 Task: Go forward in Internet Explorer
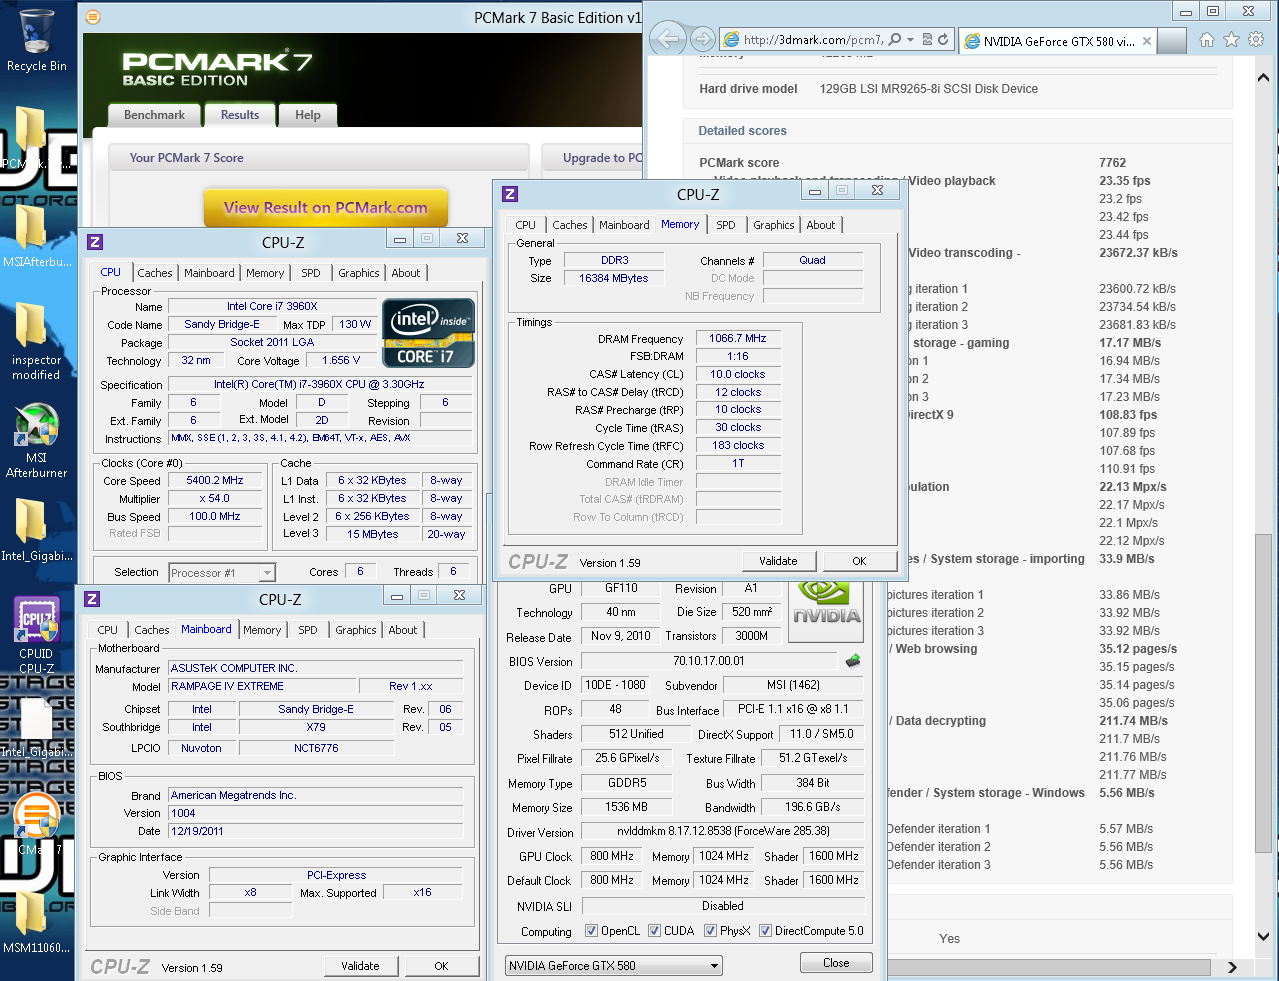(x=703, y=40)
